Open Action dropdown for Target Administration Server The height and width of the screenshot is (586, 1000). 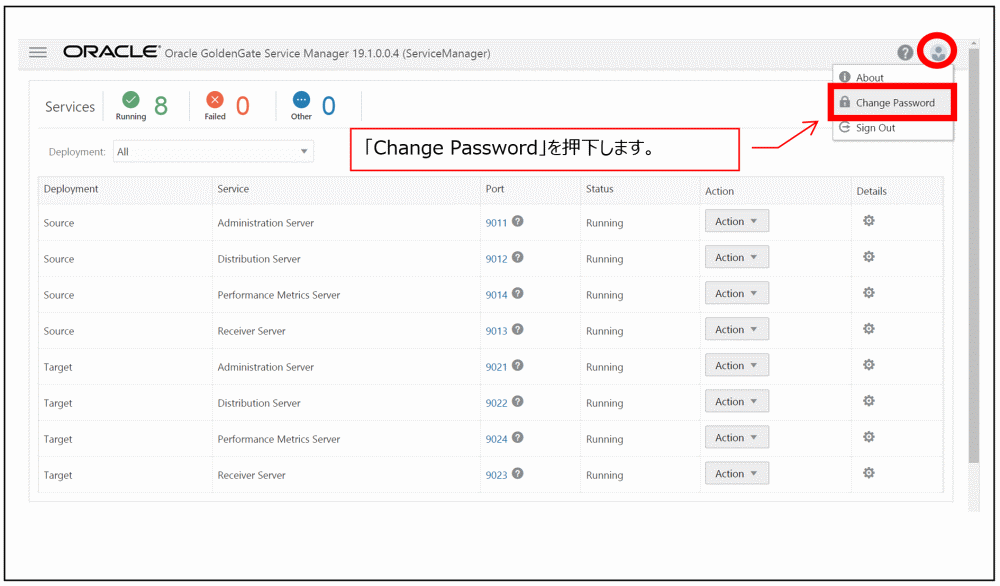point(736,365)
